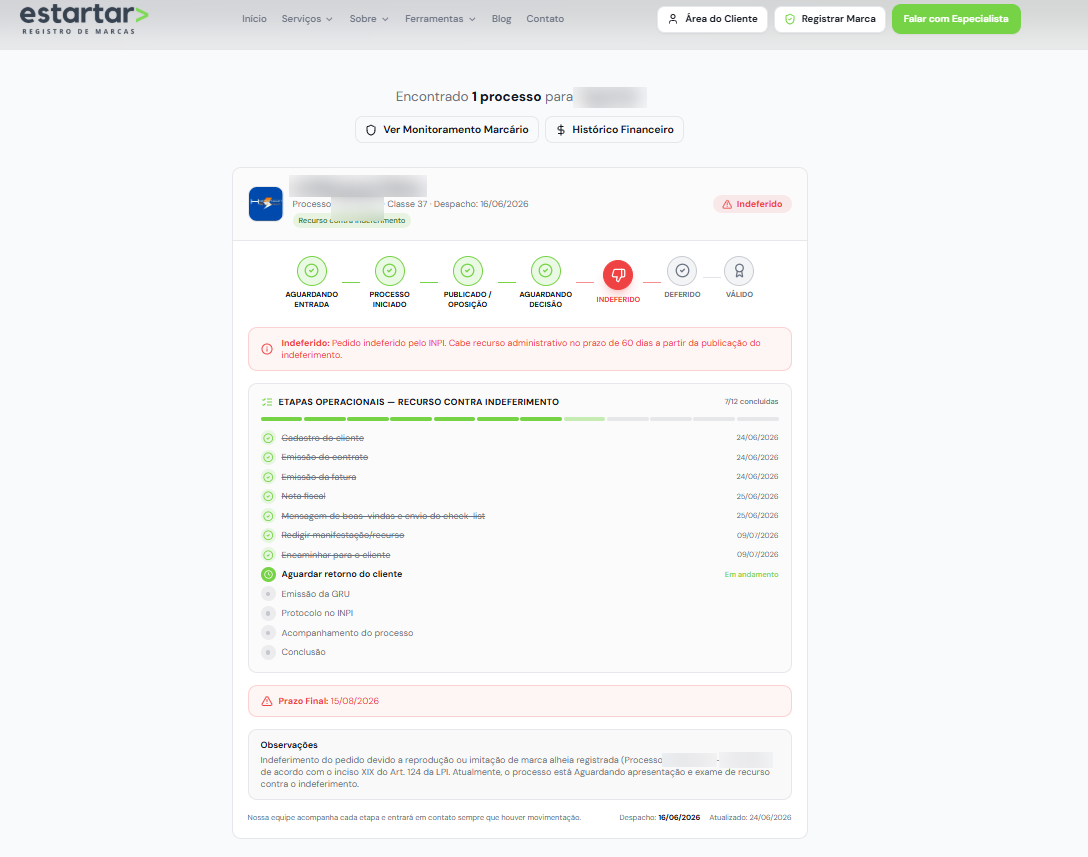This screenshot has height=857, width=1088.
Task: Click the warning icon beside Prazo Final
Action: (267, 701)
